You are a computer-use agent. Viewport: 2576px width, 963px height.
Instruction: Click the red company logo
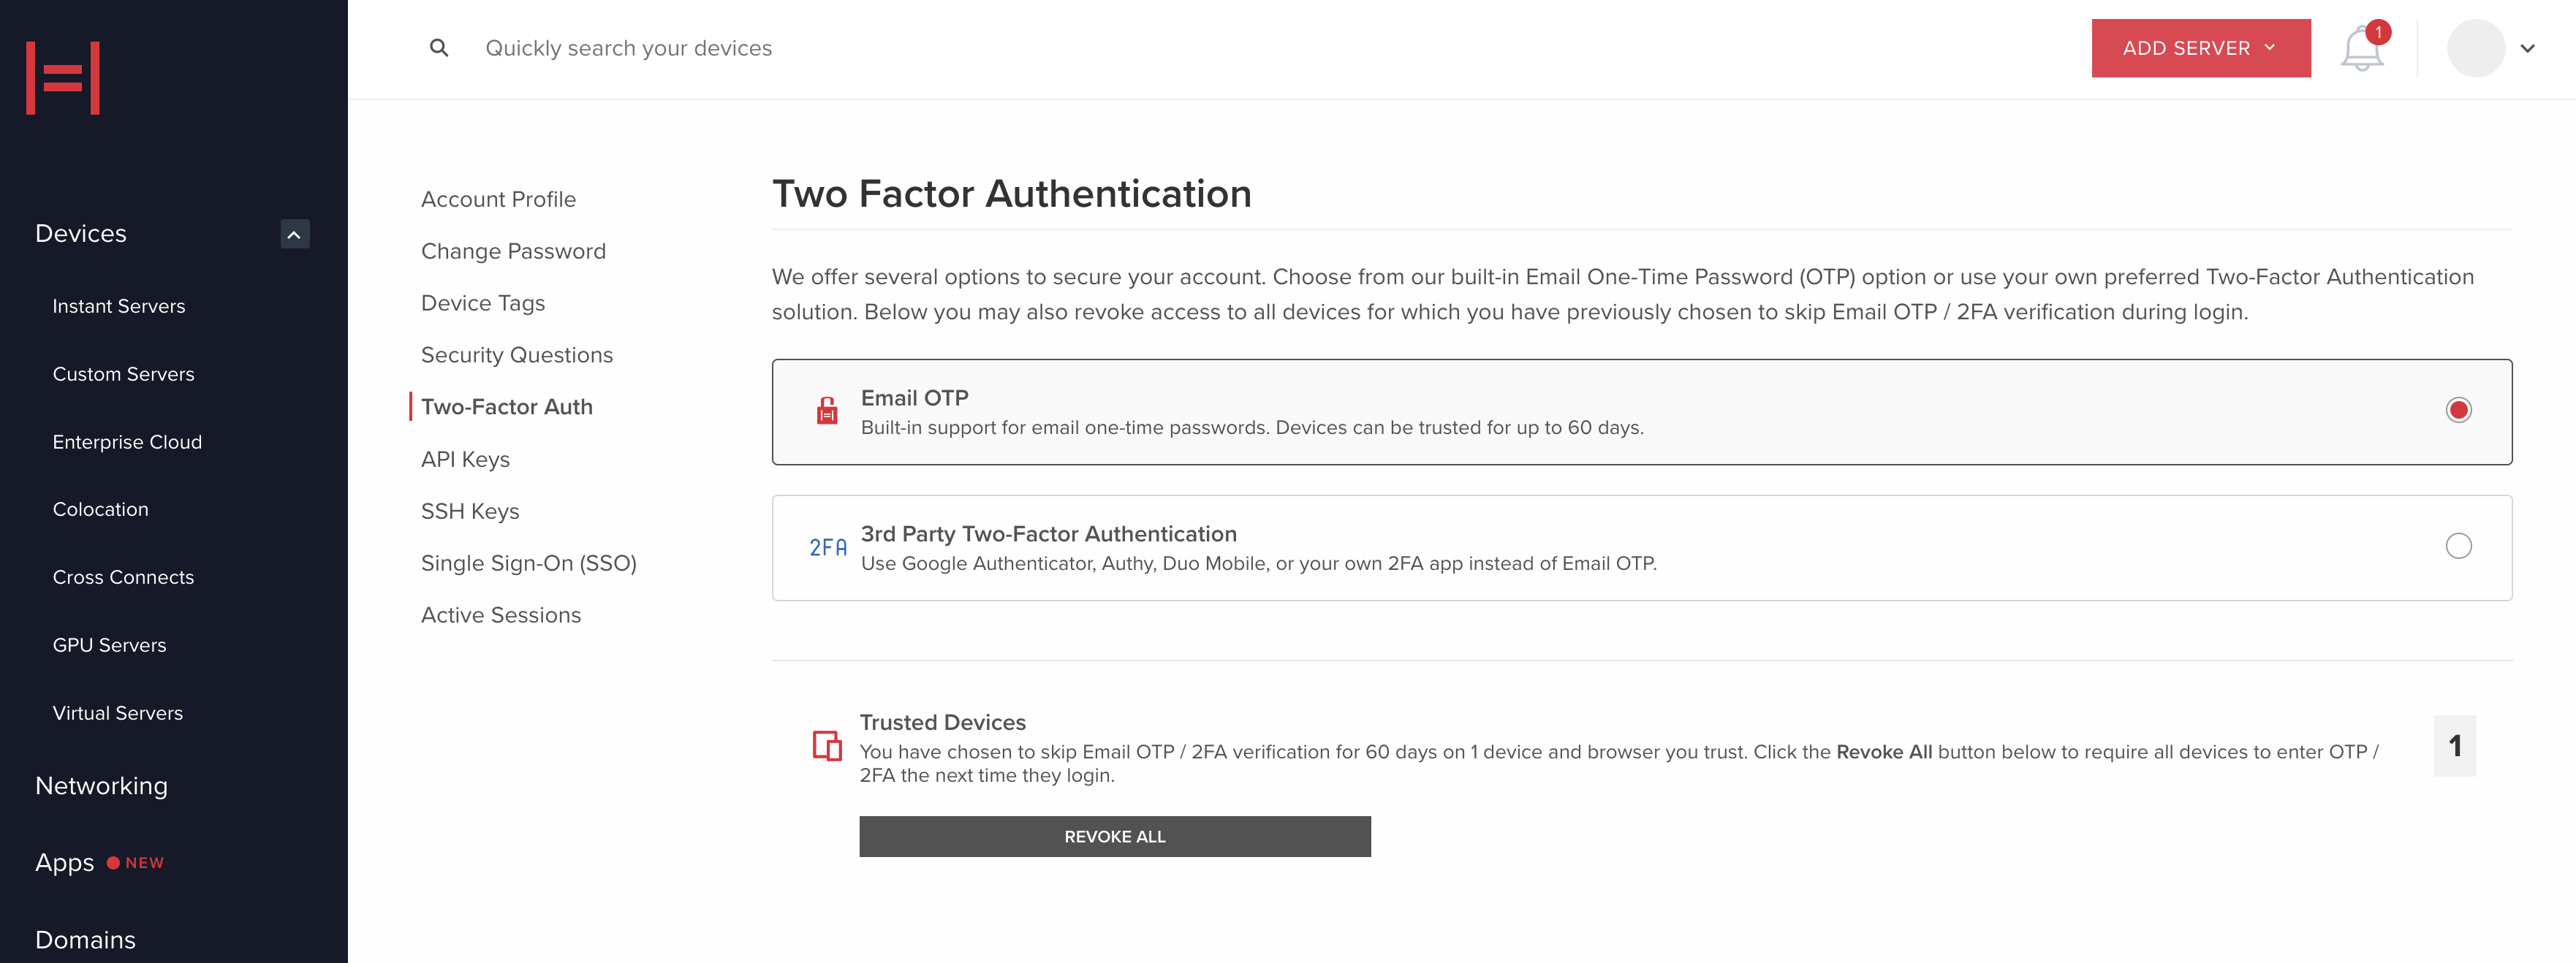pos(63,78)
